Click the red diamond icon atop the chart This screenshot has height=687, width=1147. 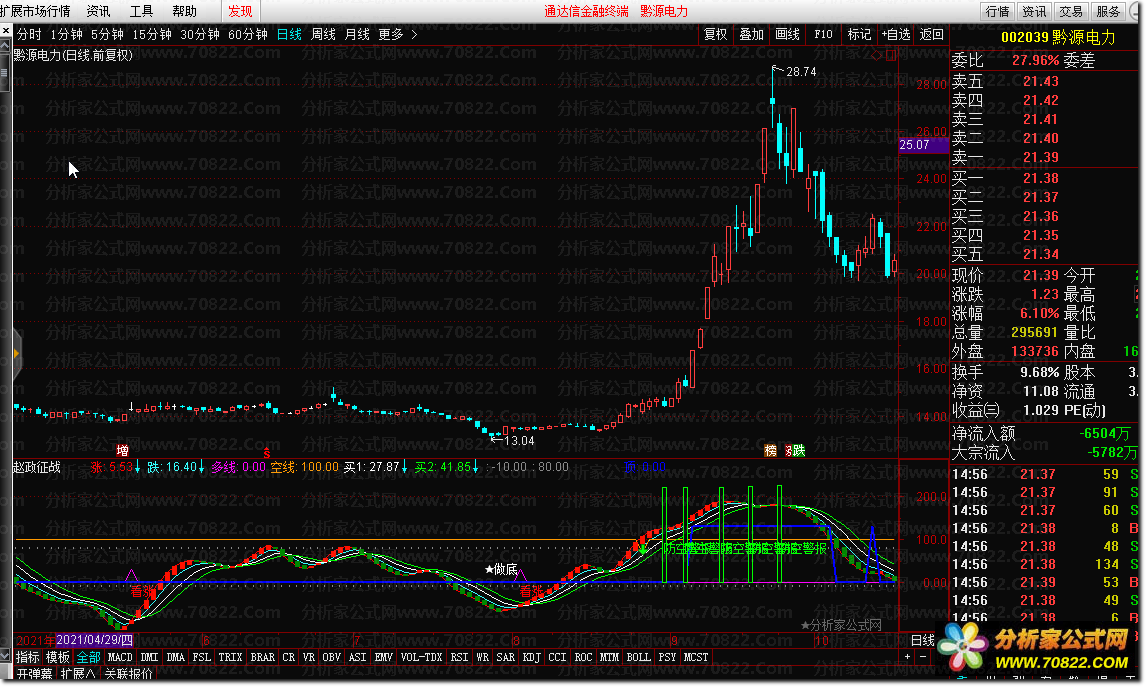(877, 55)
